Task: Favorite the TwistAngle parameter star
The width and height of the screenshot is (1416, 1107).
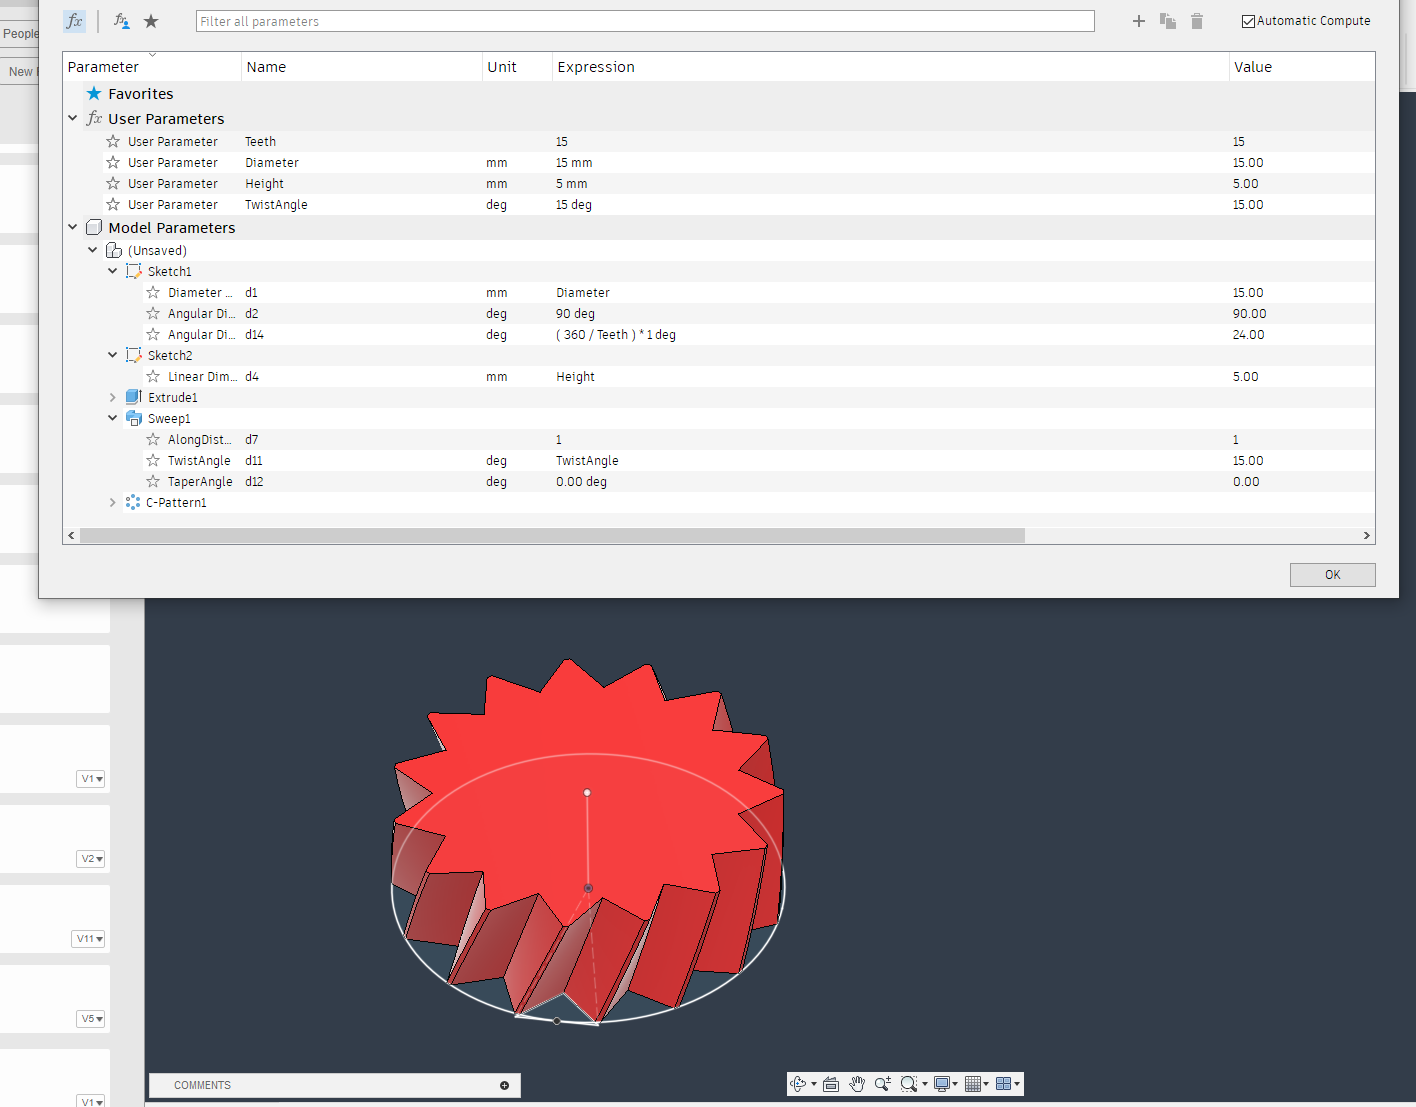Action: pyautogui.click(x=111, y=204)
